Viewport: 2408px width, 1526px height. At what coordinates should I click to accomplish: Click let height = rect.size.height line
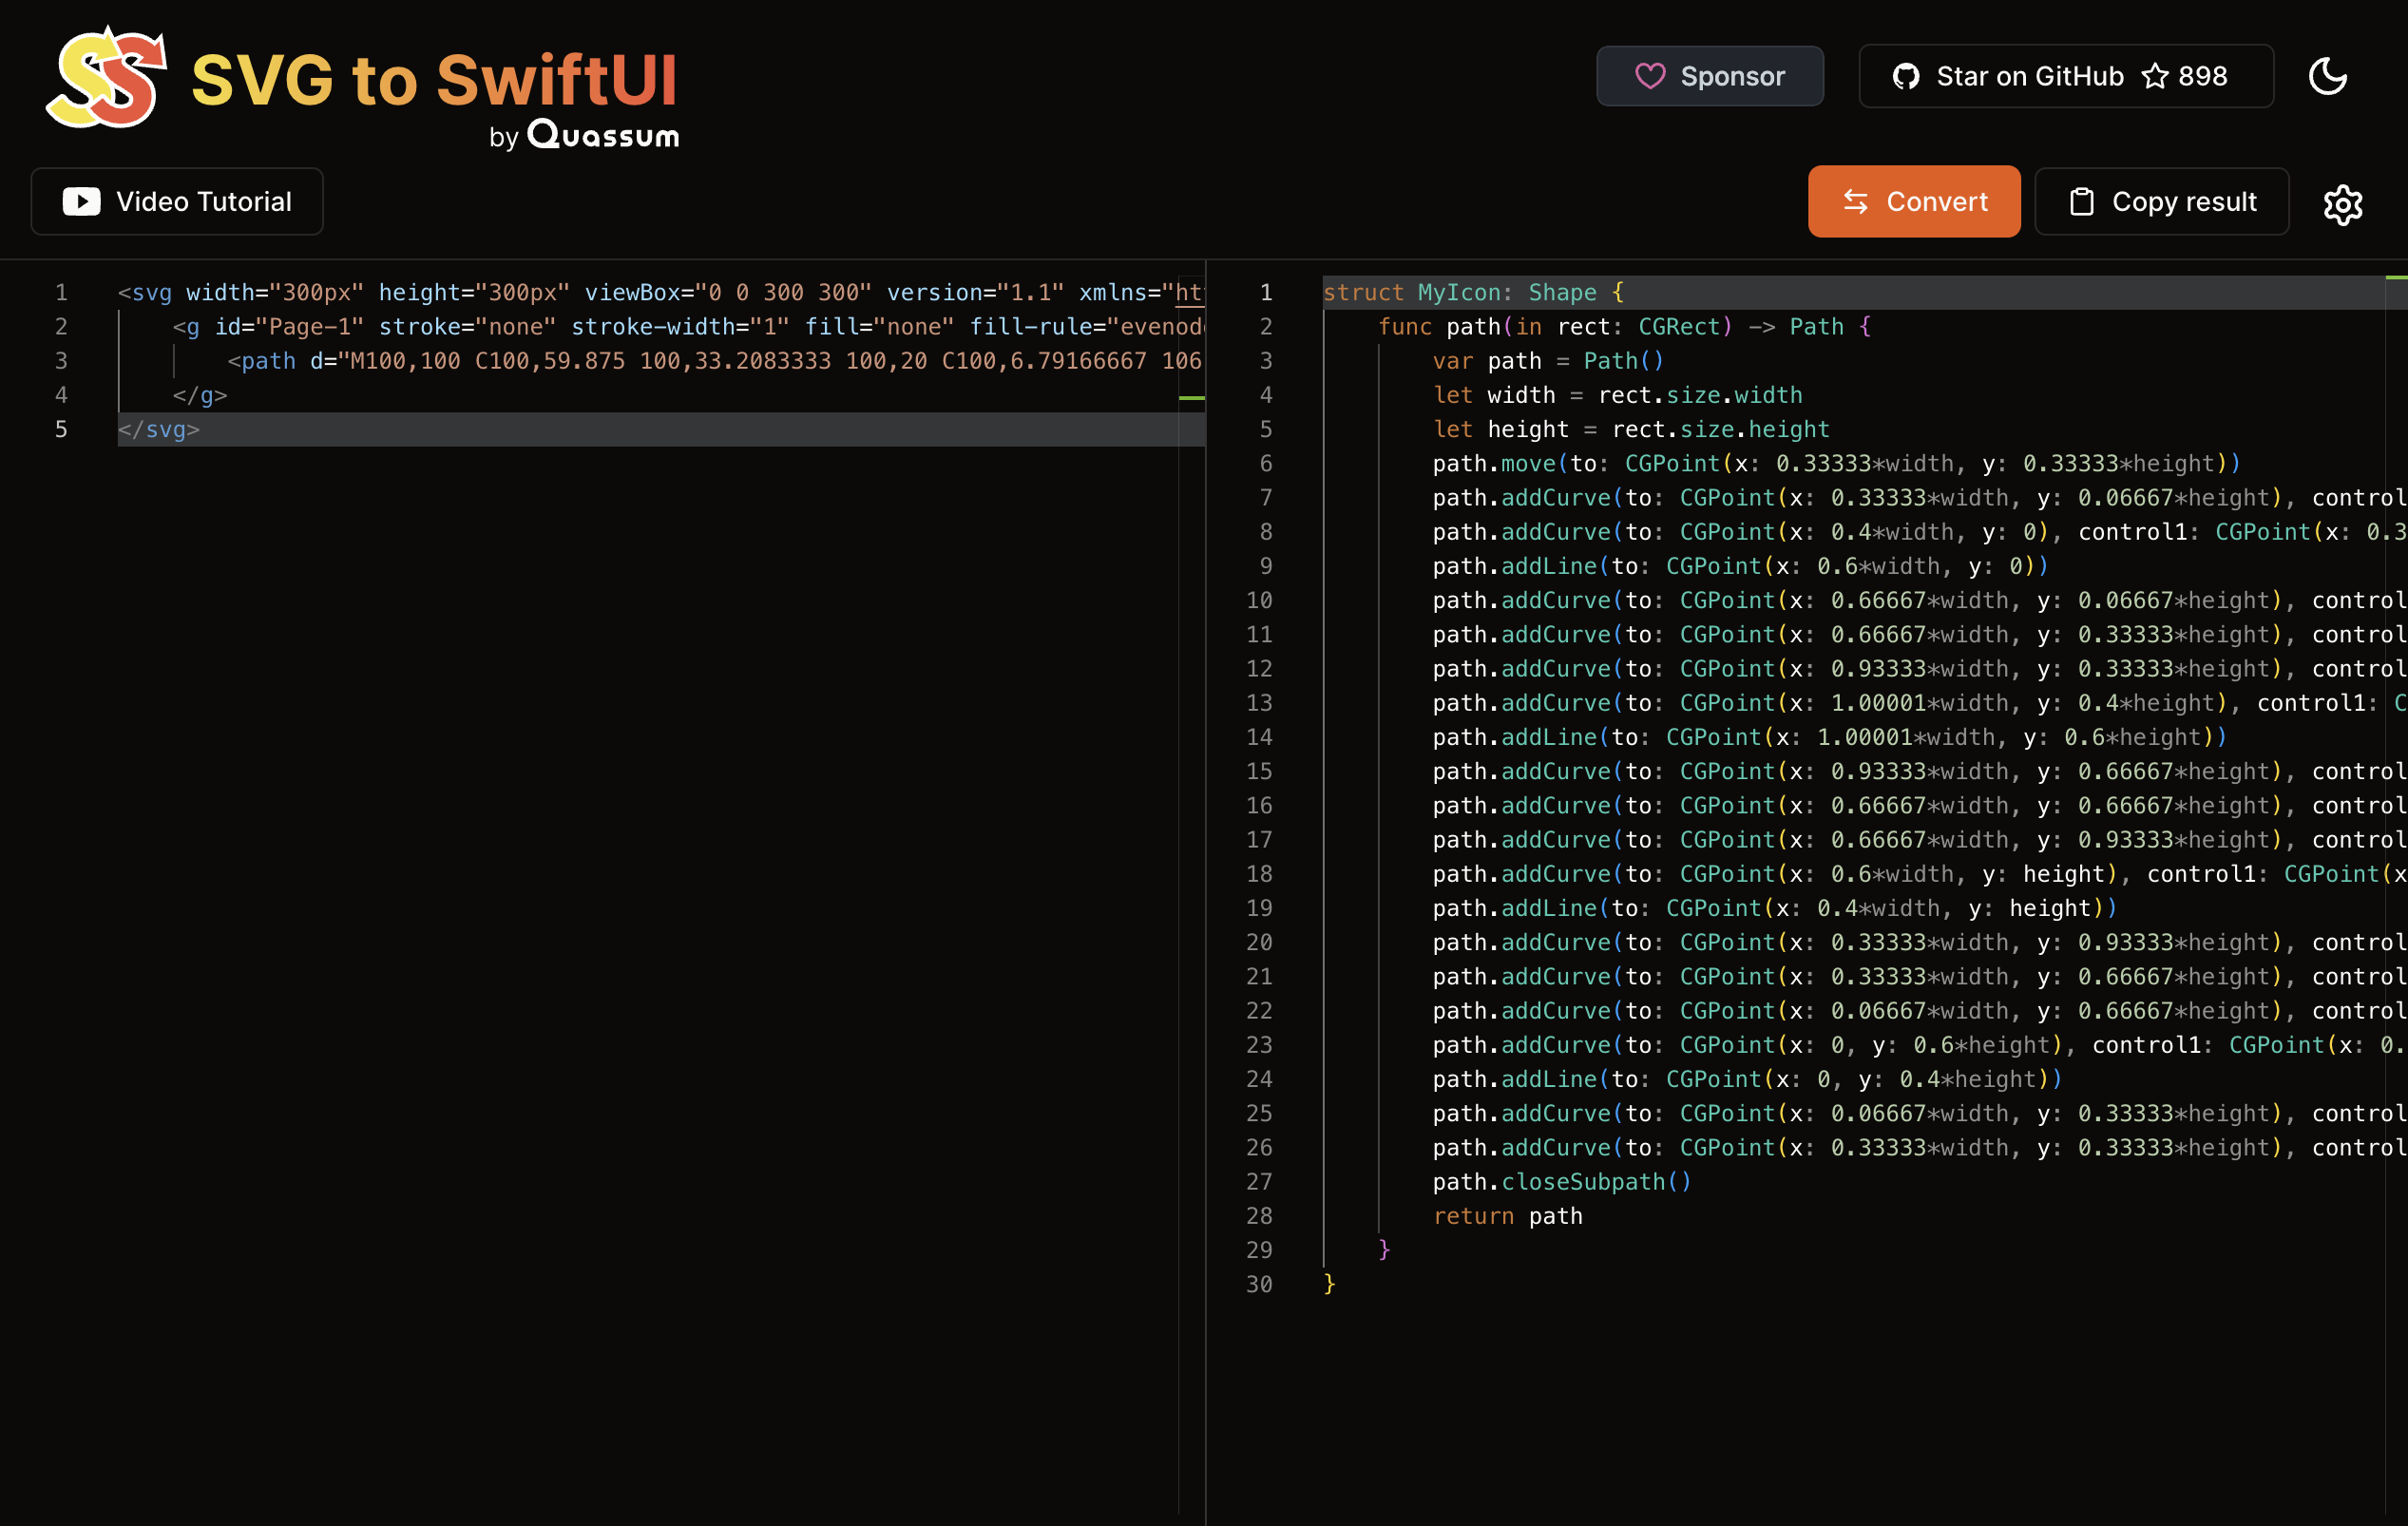pyautogui.click(x=1631, y=429)
